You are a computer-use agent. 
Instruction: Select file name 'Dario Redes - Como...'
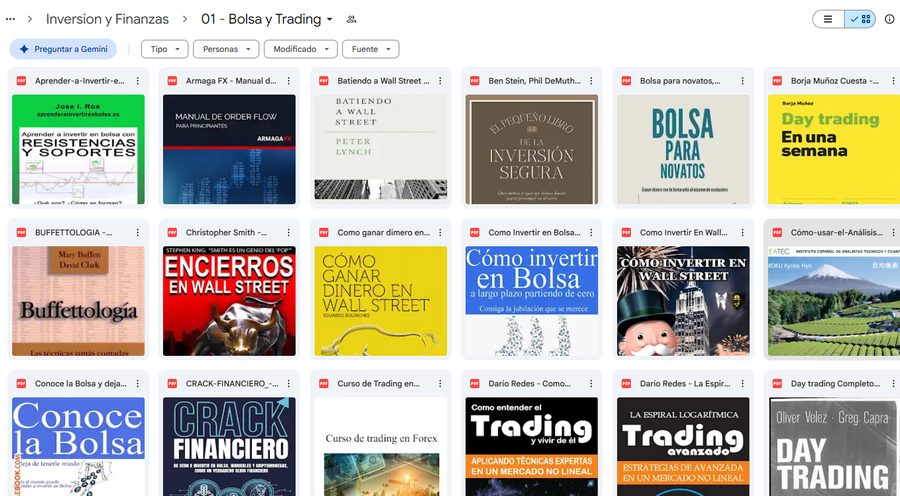pyautogui.click(x=529, y=383)
